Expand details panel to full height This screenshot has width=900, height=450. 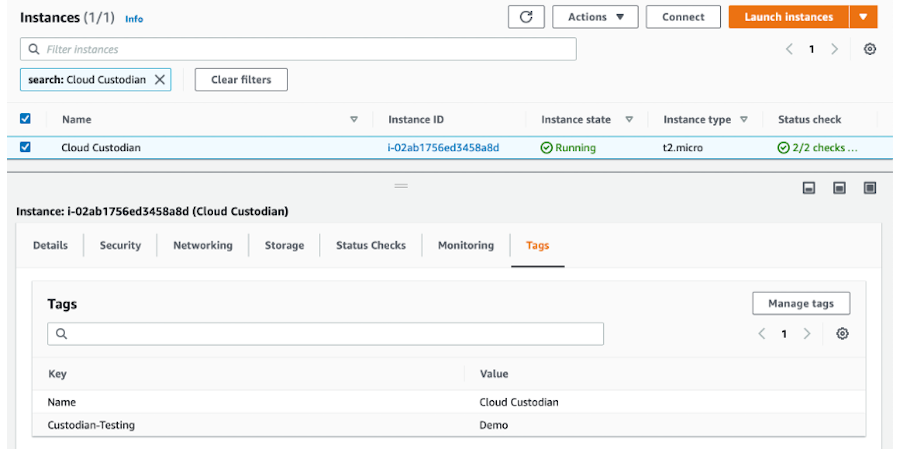pos(870,188)
